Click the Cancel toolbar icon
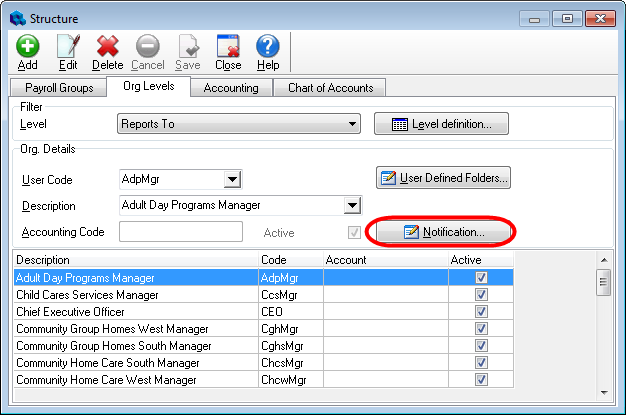 point(147,46)
